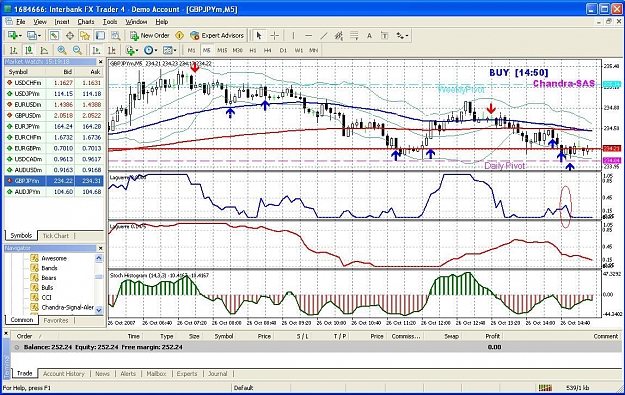
Task: Toggle chart shift from right border
Action: coord(112,50)
